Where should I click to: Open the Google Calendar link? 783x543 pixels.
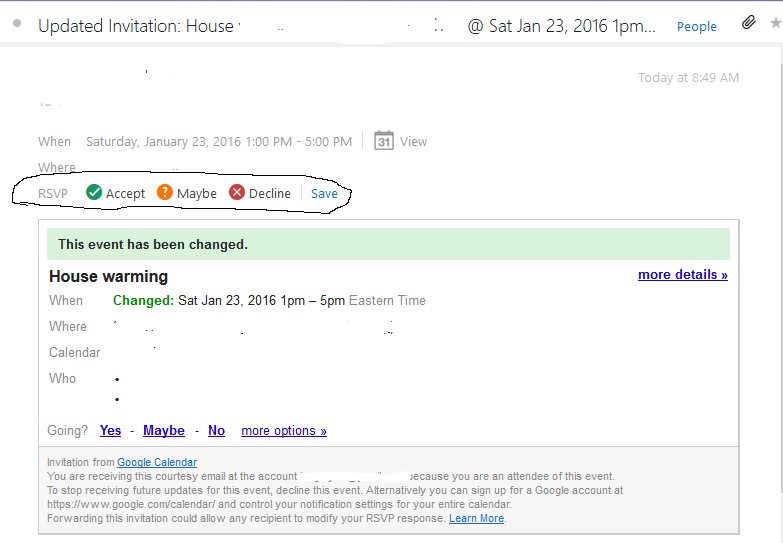pos(157,462)
